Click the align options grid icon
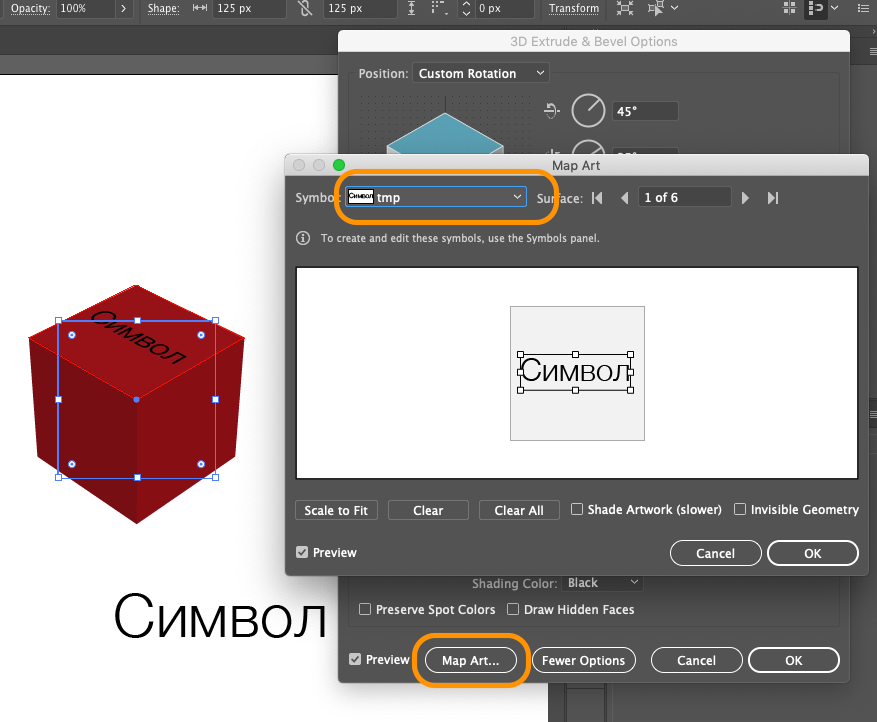This screenshot has width=877, height=722. (789, 8)
